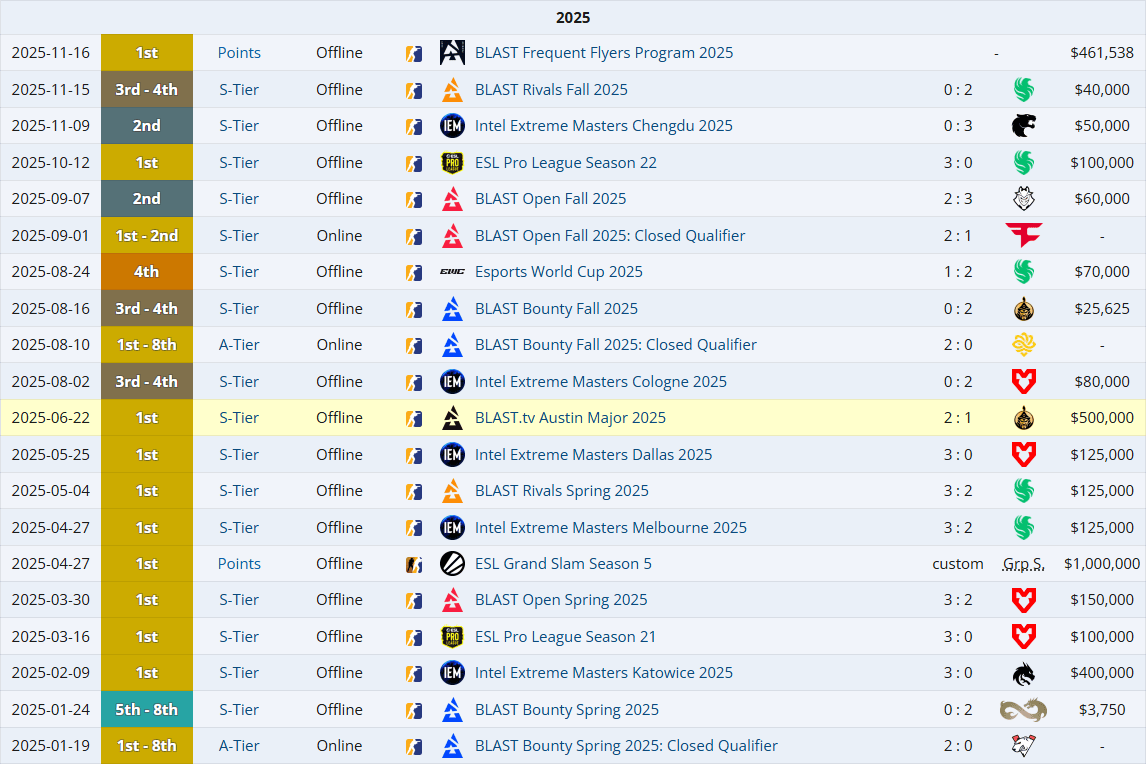The width and height of the screenshot is (1146, 764).
Task: Click the Falcons logo in ESL Pro League Season 22 row
Action: pos(1023,162)
